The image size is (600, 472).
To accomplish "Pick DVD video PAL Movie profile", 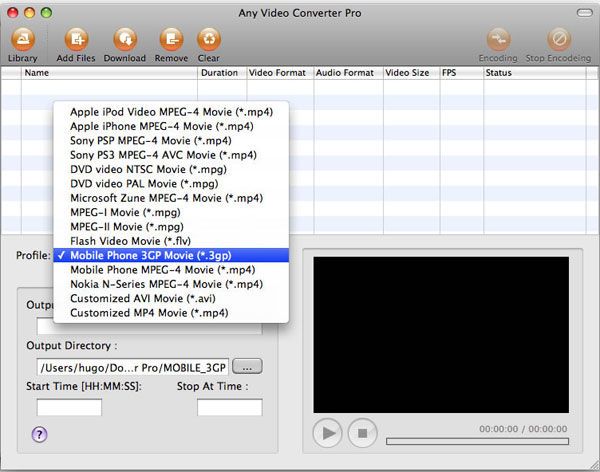I will pos(171,184).
